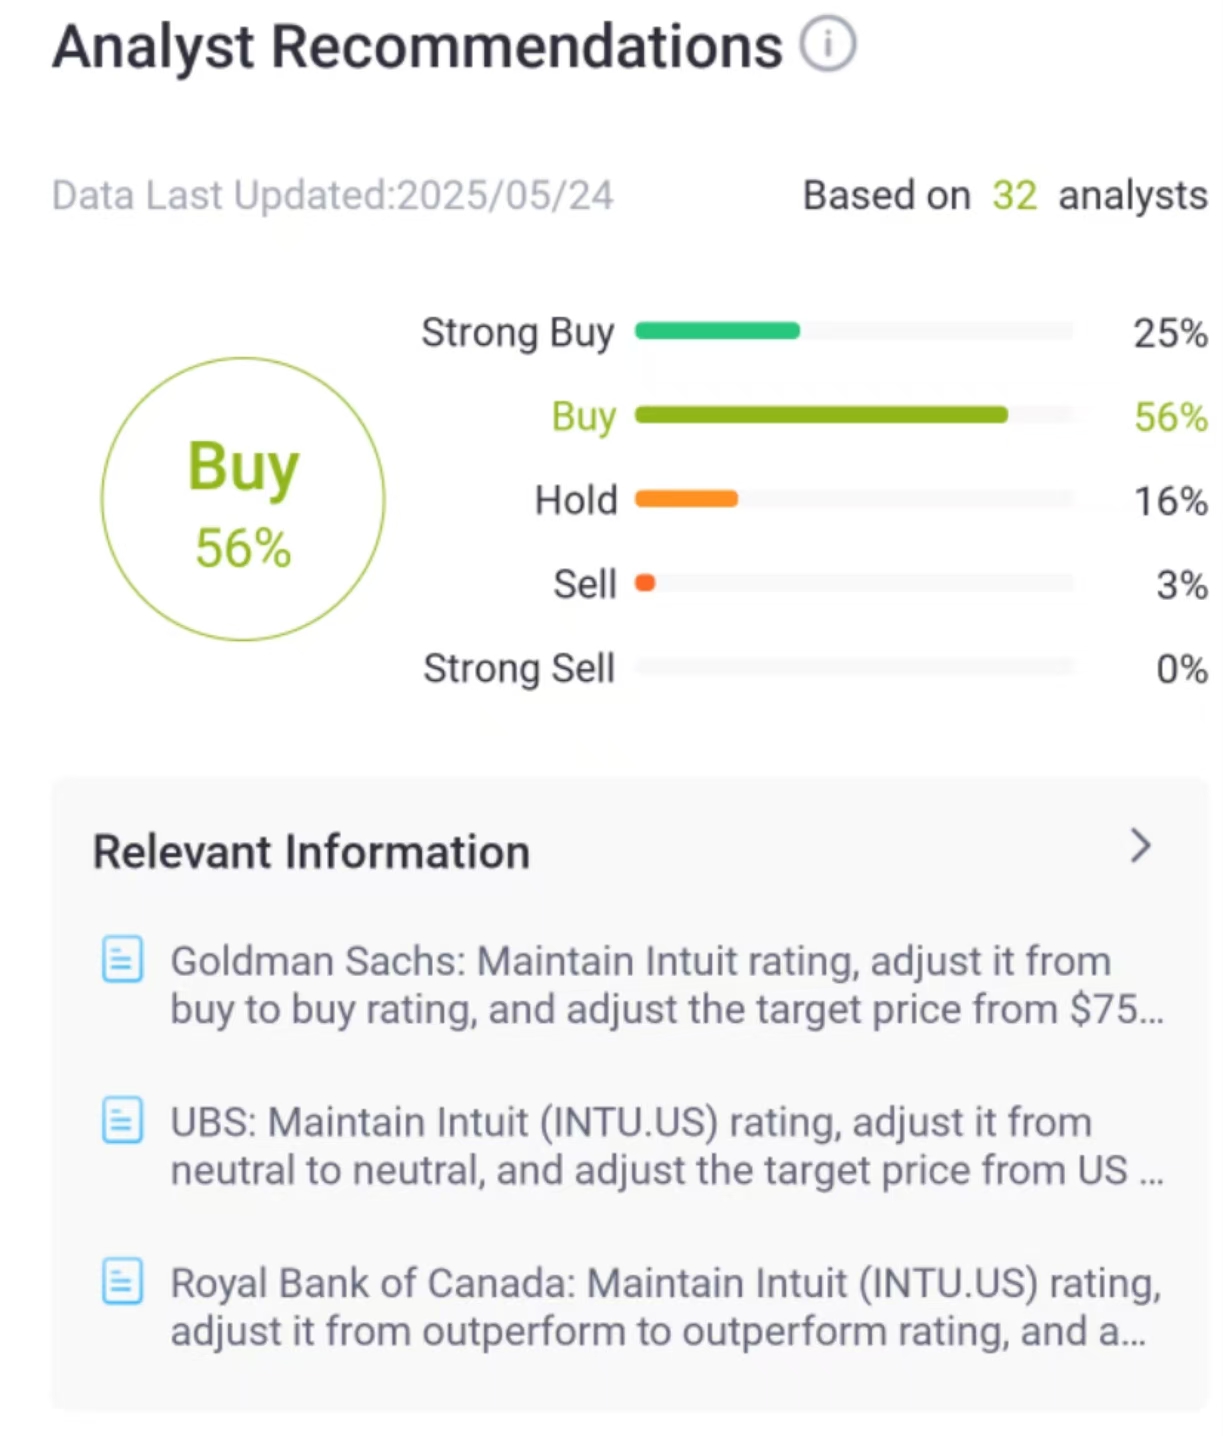Click the info icon beside Analyst Recommendations
Viewport: 1223px width, 1436px height.
click(x=827, y=45)
